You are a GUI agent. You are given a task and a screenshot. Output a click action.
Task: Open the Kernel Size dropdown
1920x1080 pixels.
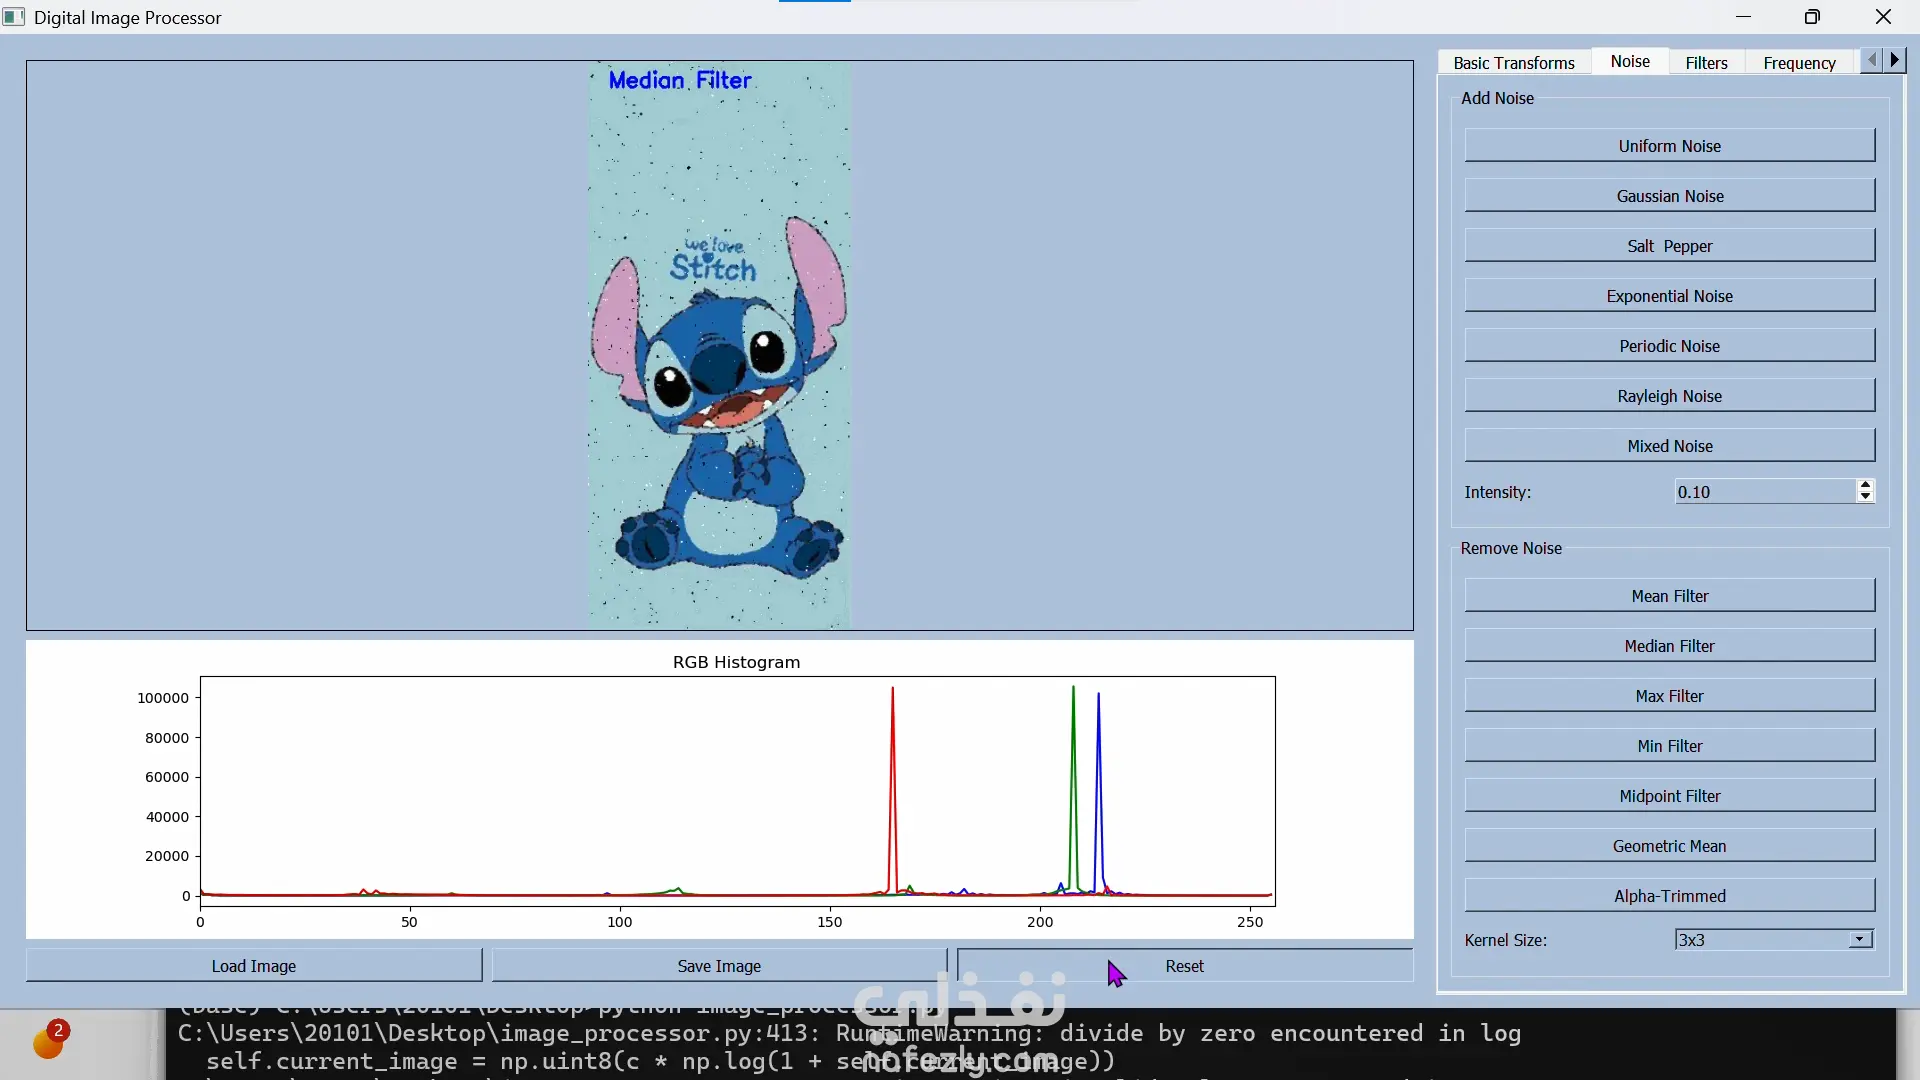pyautogui.click(x=1859, y=940)
